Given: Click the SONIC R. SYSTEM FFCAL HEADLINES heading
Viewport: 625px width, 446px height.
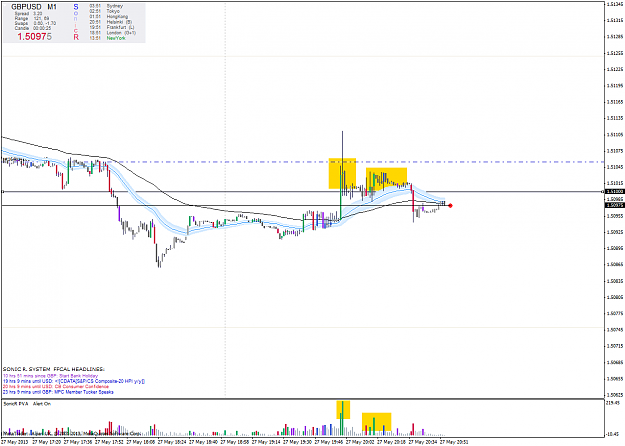Looking at the screenshot, I should click(x=54, y=369).
